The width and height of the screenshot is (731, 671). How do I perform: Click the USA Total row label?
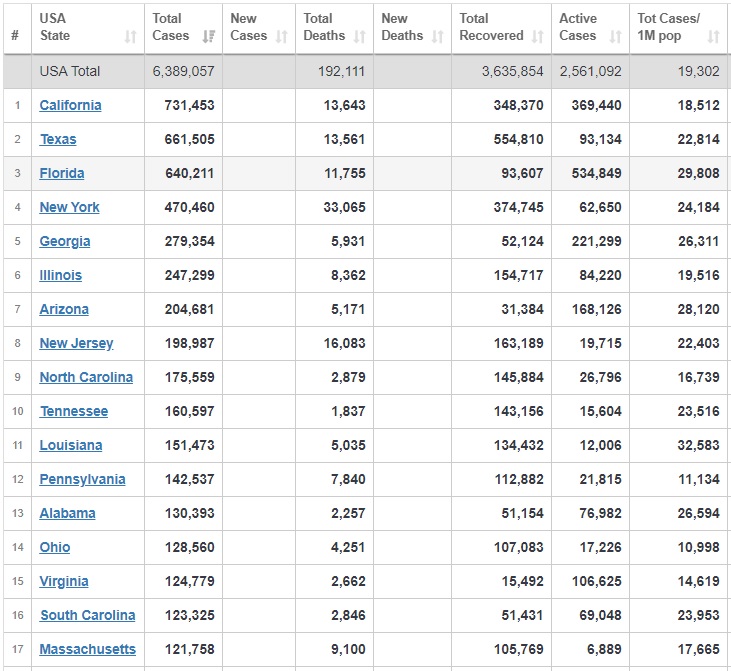tap(70, 71)
